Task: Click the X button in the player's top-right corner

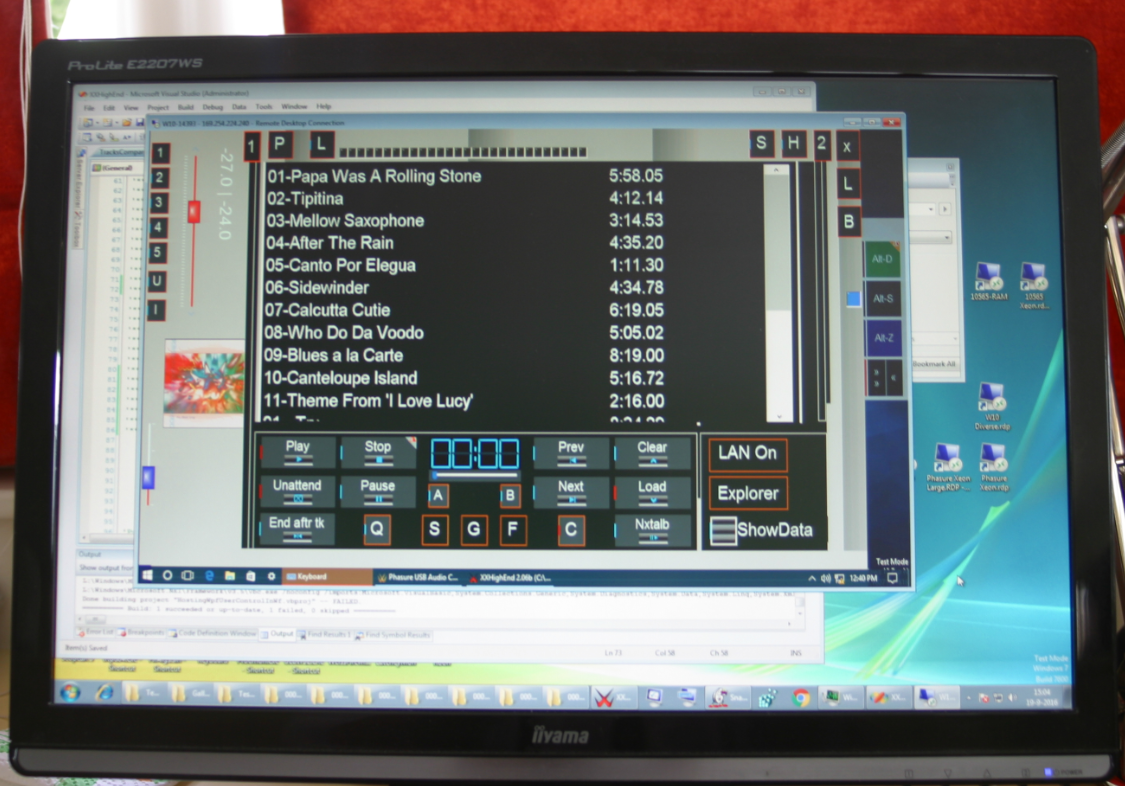Action: click(x=847, y=146)
